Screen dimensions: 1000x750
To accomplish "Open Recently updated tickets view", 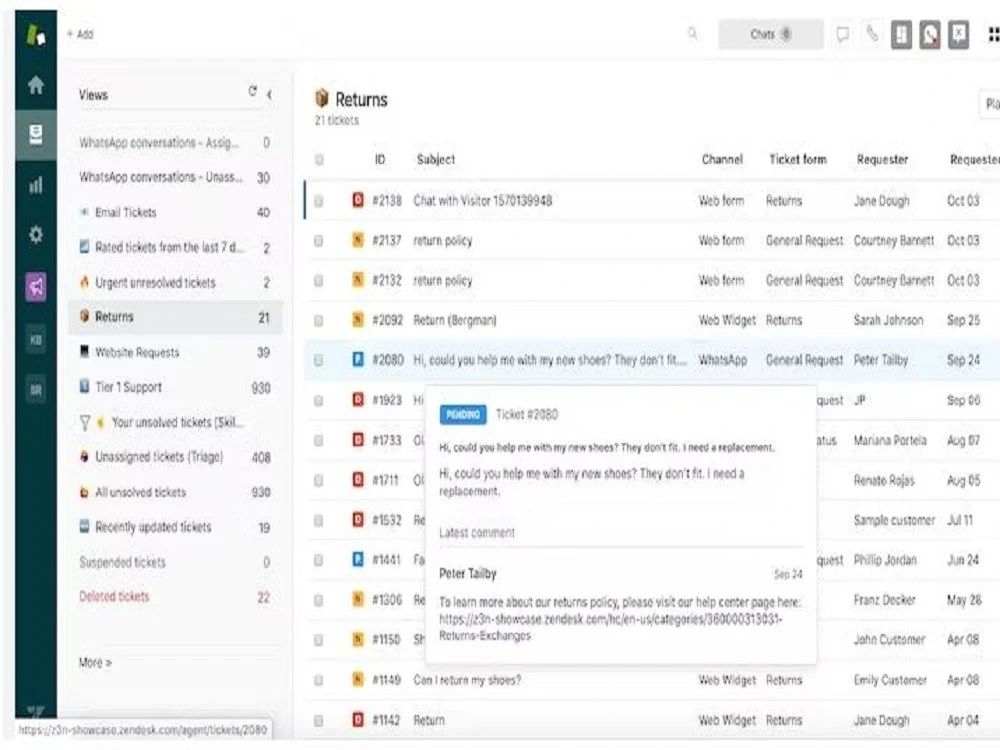I will [x=174, y=527].
